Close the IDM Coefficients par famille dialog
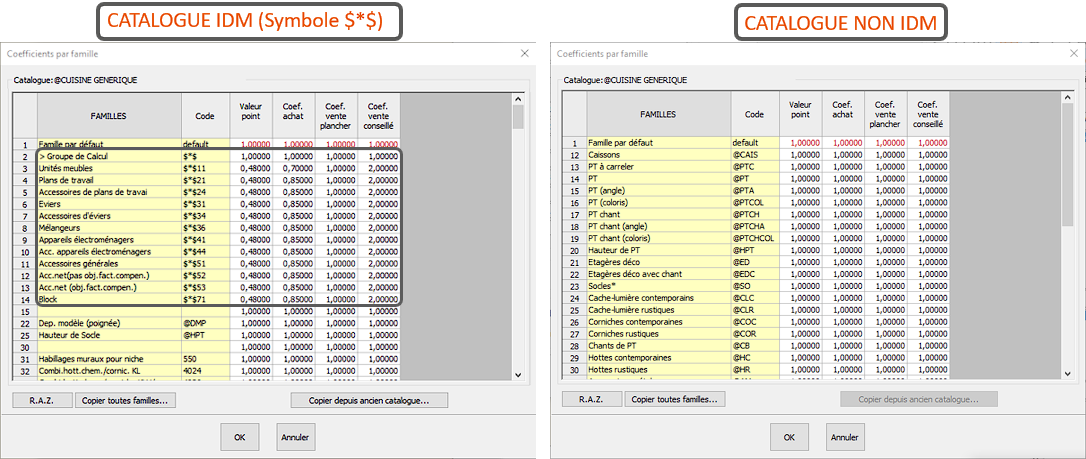Screen dimensions: 1086x459 click(x=526, y=53)
